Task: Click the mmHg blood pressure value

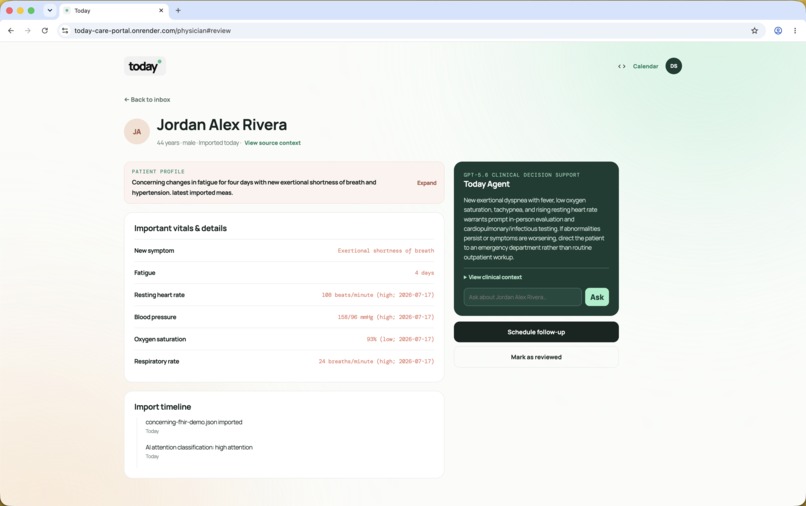Action: 386,317
